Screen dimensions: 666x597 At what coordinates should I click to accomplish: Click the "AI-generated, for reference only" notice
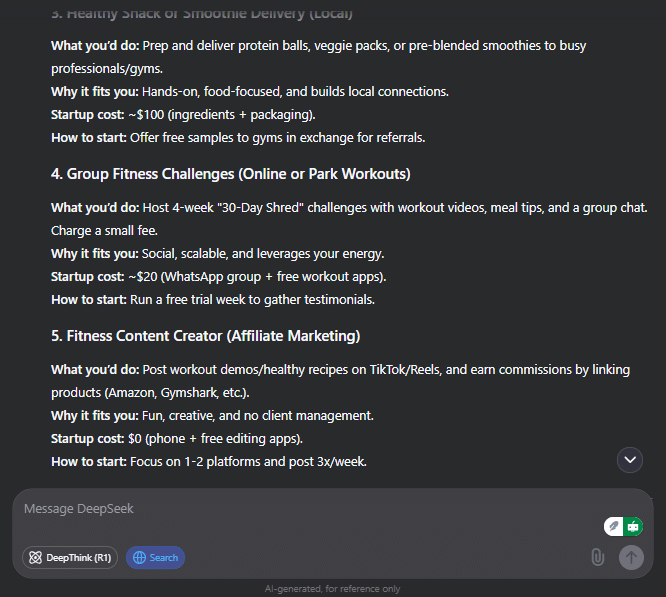click(x=333, y=588)
